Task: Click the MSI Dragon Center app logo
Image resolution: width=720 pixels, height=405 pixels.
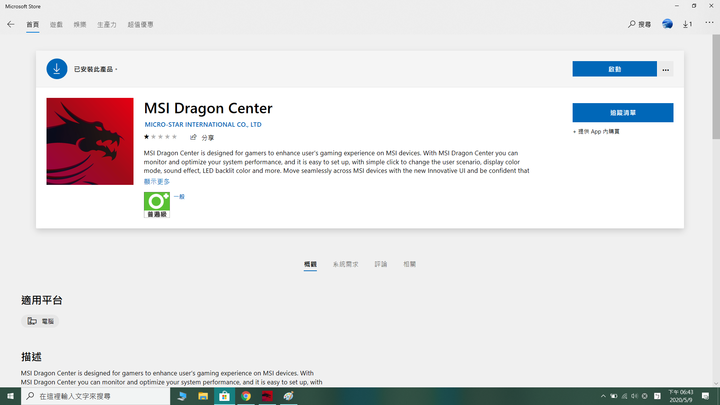Action: tap(90, 141)
